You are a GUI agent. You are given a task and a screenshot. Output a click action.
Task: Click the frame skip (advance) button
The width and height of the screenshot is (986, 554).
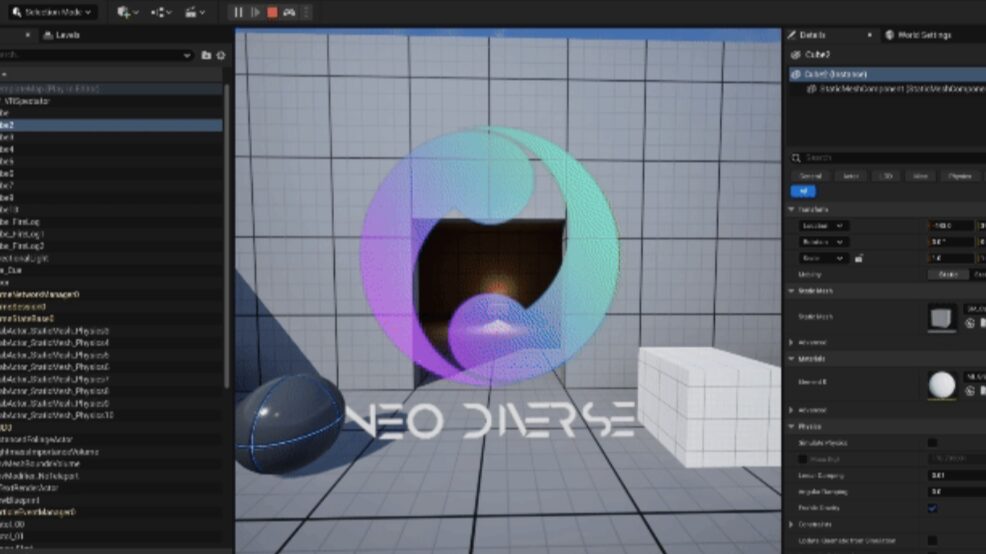coord(255,12)
